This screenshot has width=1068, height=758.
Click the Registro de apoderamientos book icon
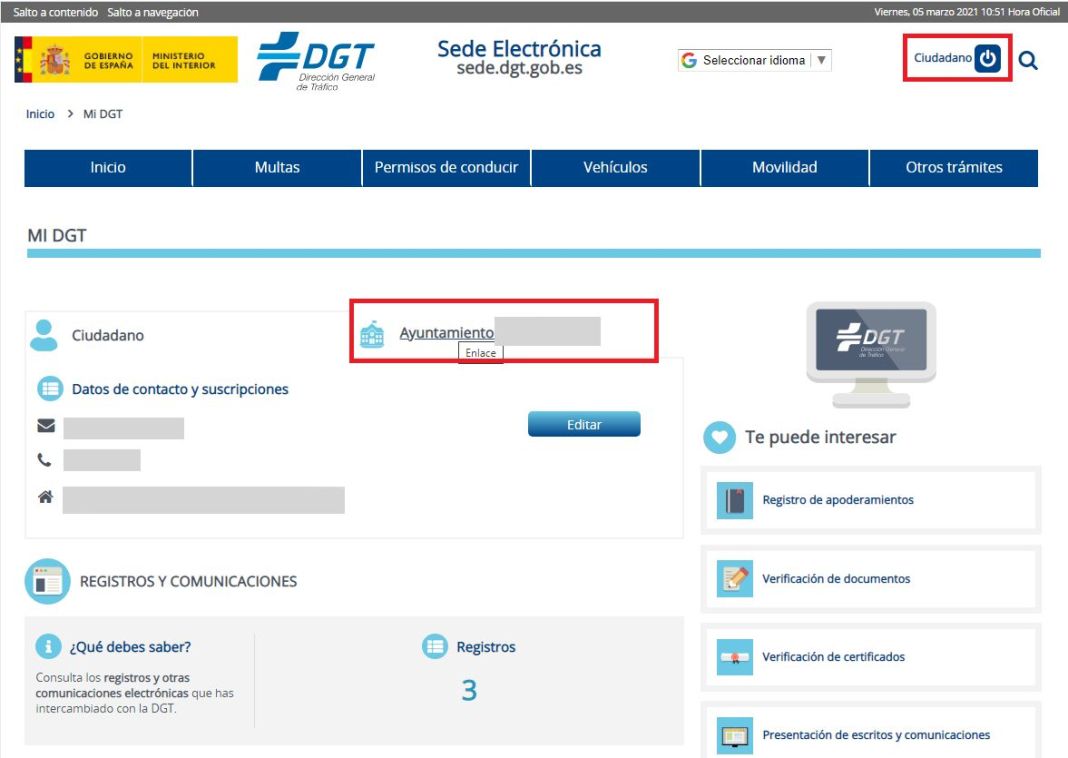pyautogui.click(x=735, y=500)
